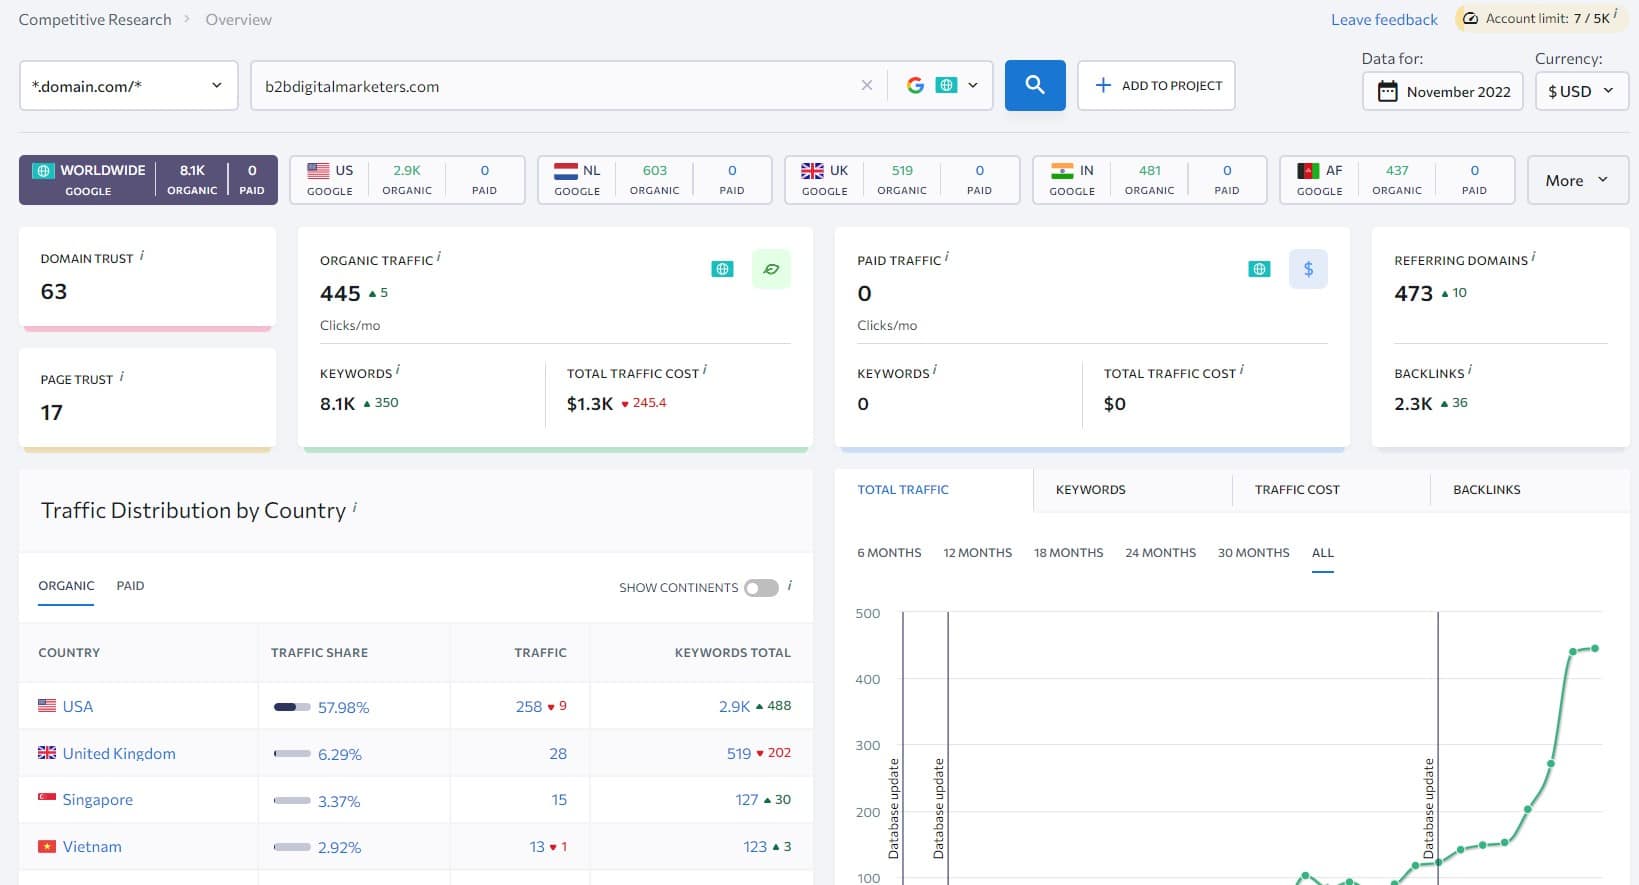The height and width of the screenshot is (885, 1639).
Task: Open the BACKLINKS chart tab
Action: click(1486, 490)
